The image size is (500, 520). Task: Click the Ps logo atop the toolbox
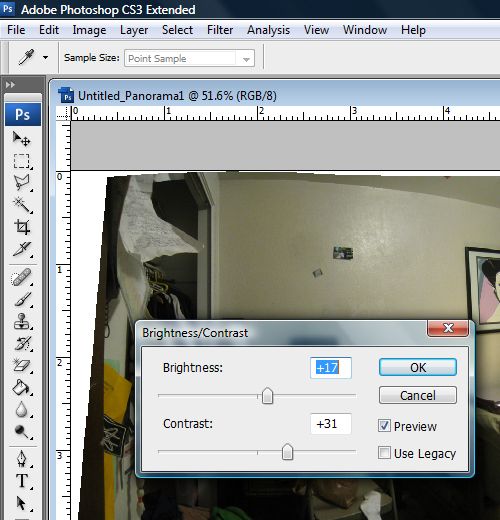click(x=23, y=114)
